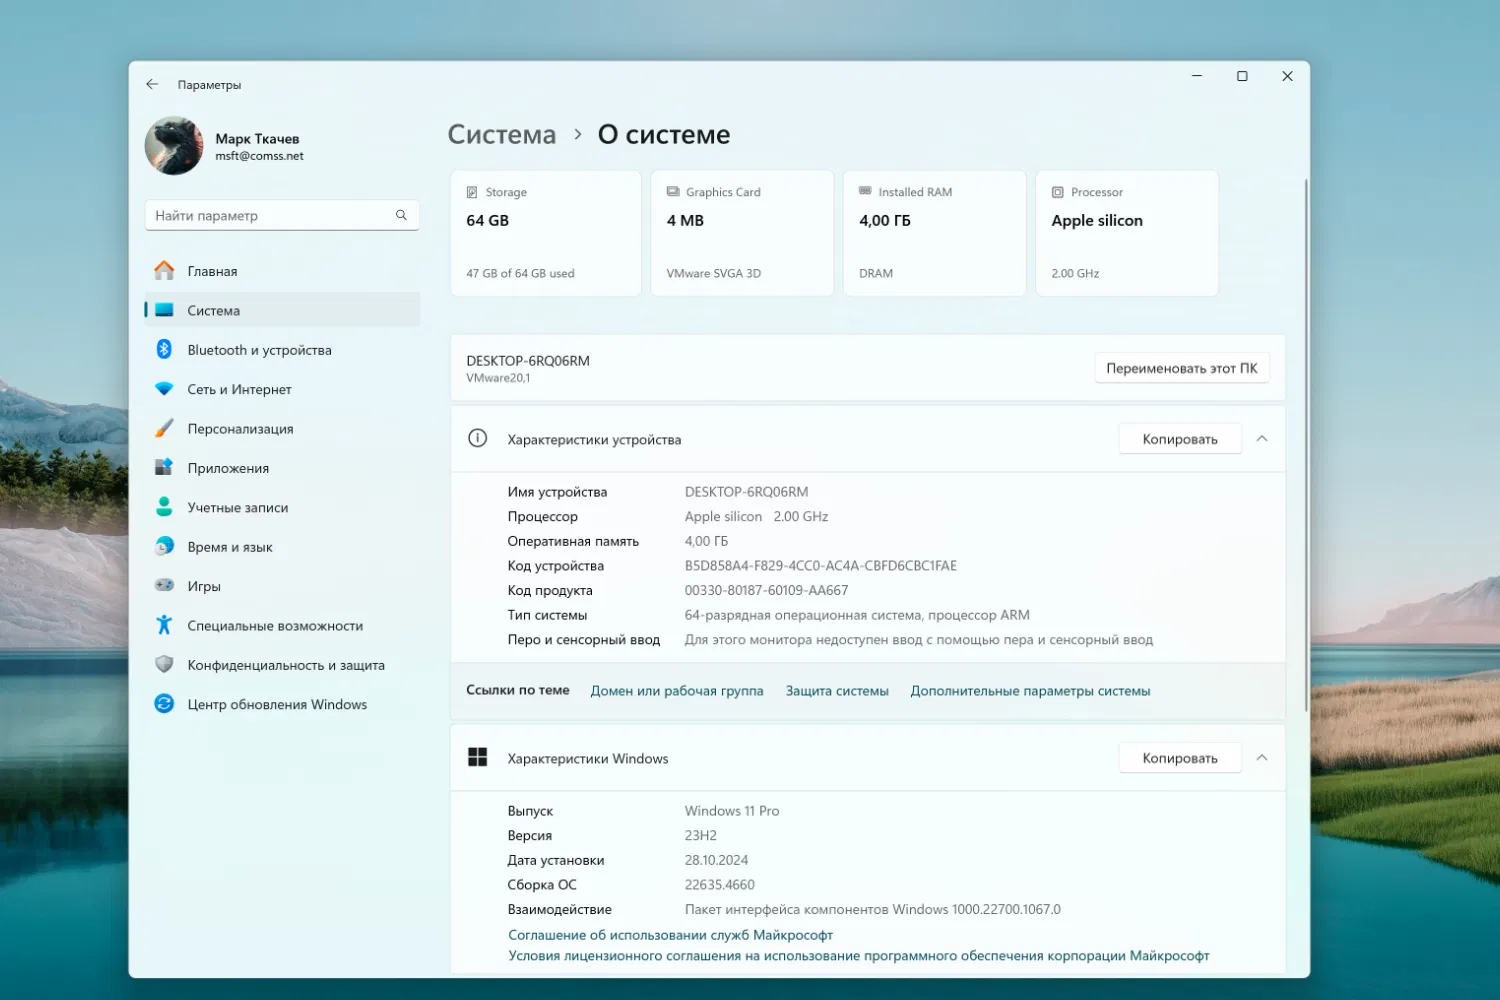1500x1000 pixels.
Task: Click the VMware20,1 model text
Action: click(498, 378)
